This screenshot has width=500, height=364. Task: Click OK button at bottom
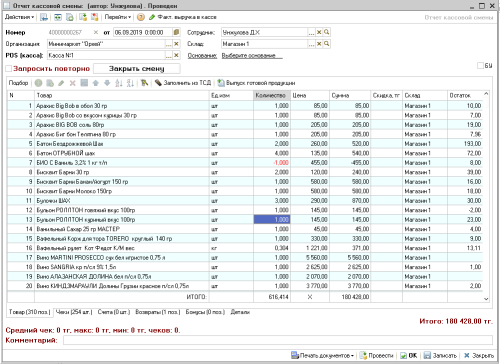click(409, 356)
